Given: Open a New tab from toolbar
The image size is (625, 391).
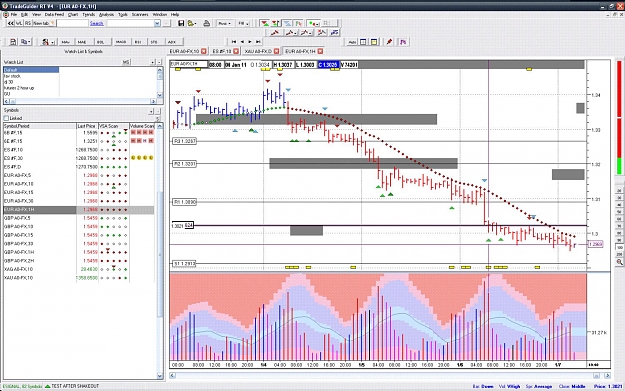Looking at the screenshot, I should point(44,24).
